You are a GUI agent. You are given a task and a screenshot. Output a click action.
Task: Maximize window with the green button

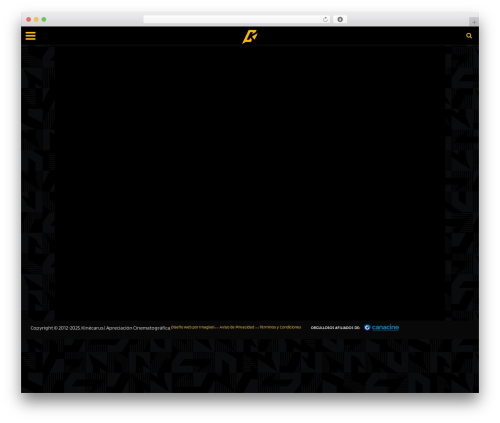(x=44, y=19)
